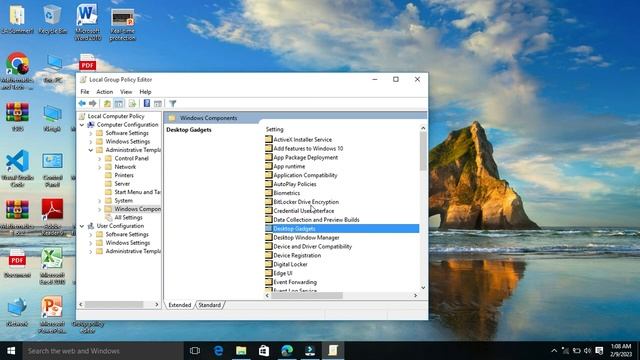Select Local Computer Policy root node
This screenshot has width=640, height=360.
point(116,116)
